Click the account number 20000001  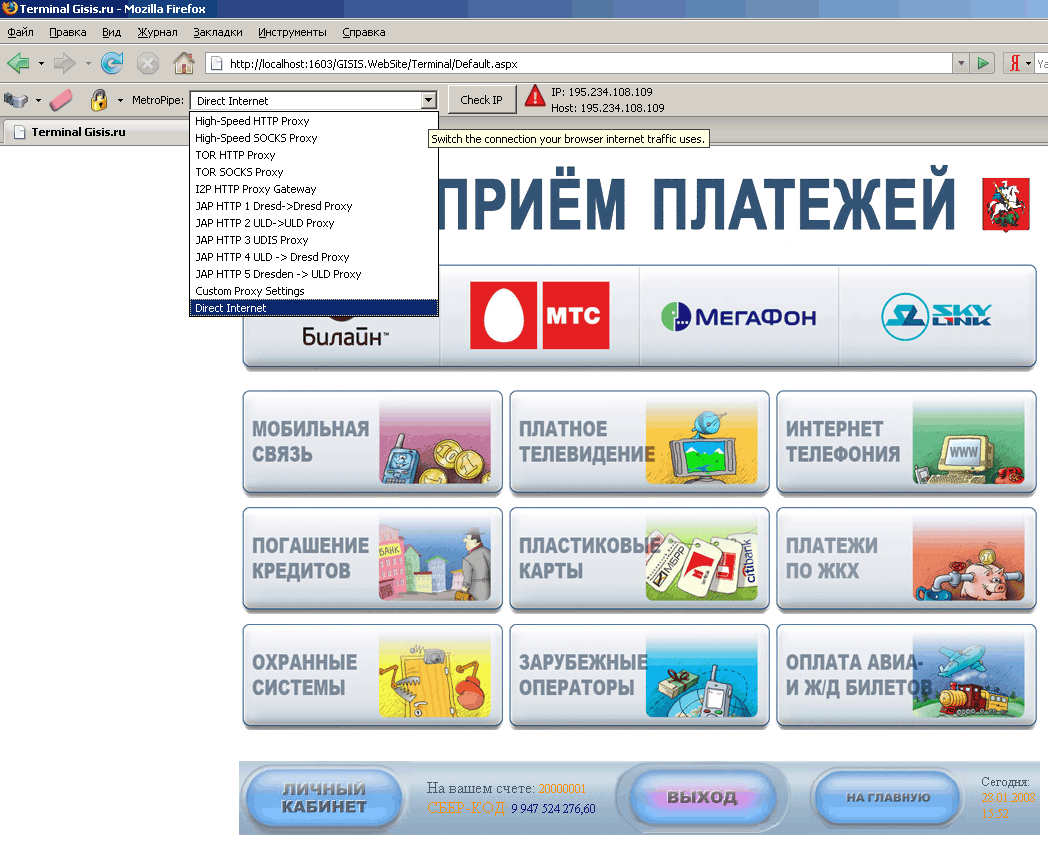tap(562, 789)
